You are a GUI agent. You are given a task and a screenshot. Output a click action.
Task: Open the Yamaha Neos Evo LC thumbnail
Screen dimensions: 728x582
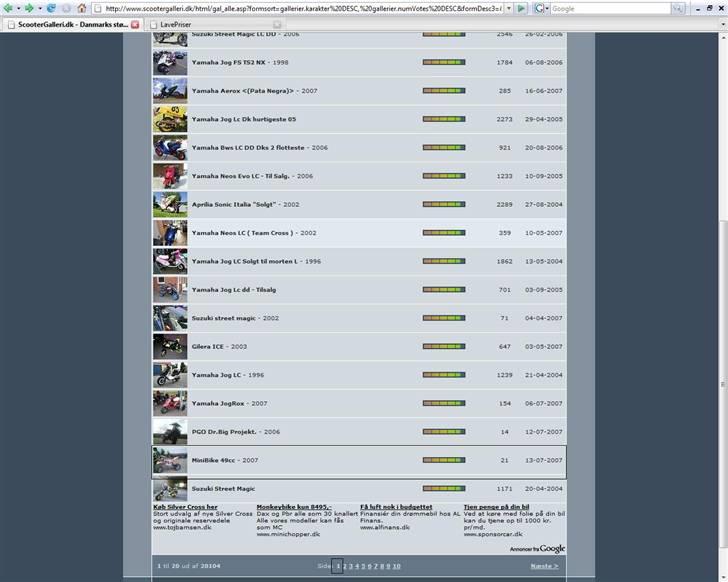pyautogui.click(x=170, y=176)
